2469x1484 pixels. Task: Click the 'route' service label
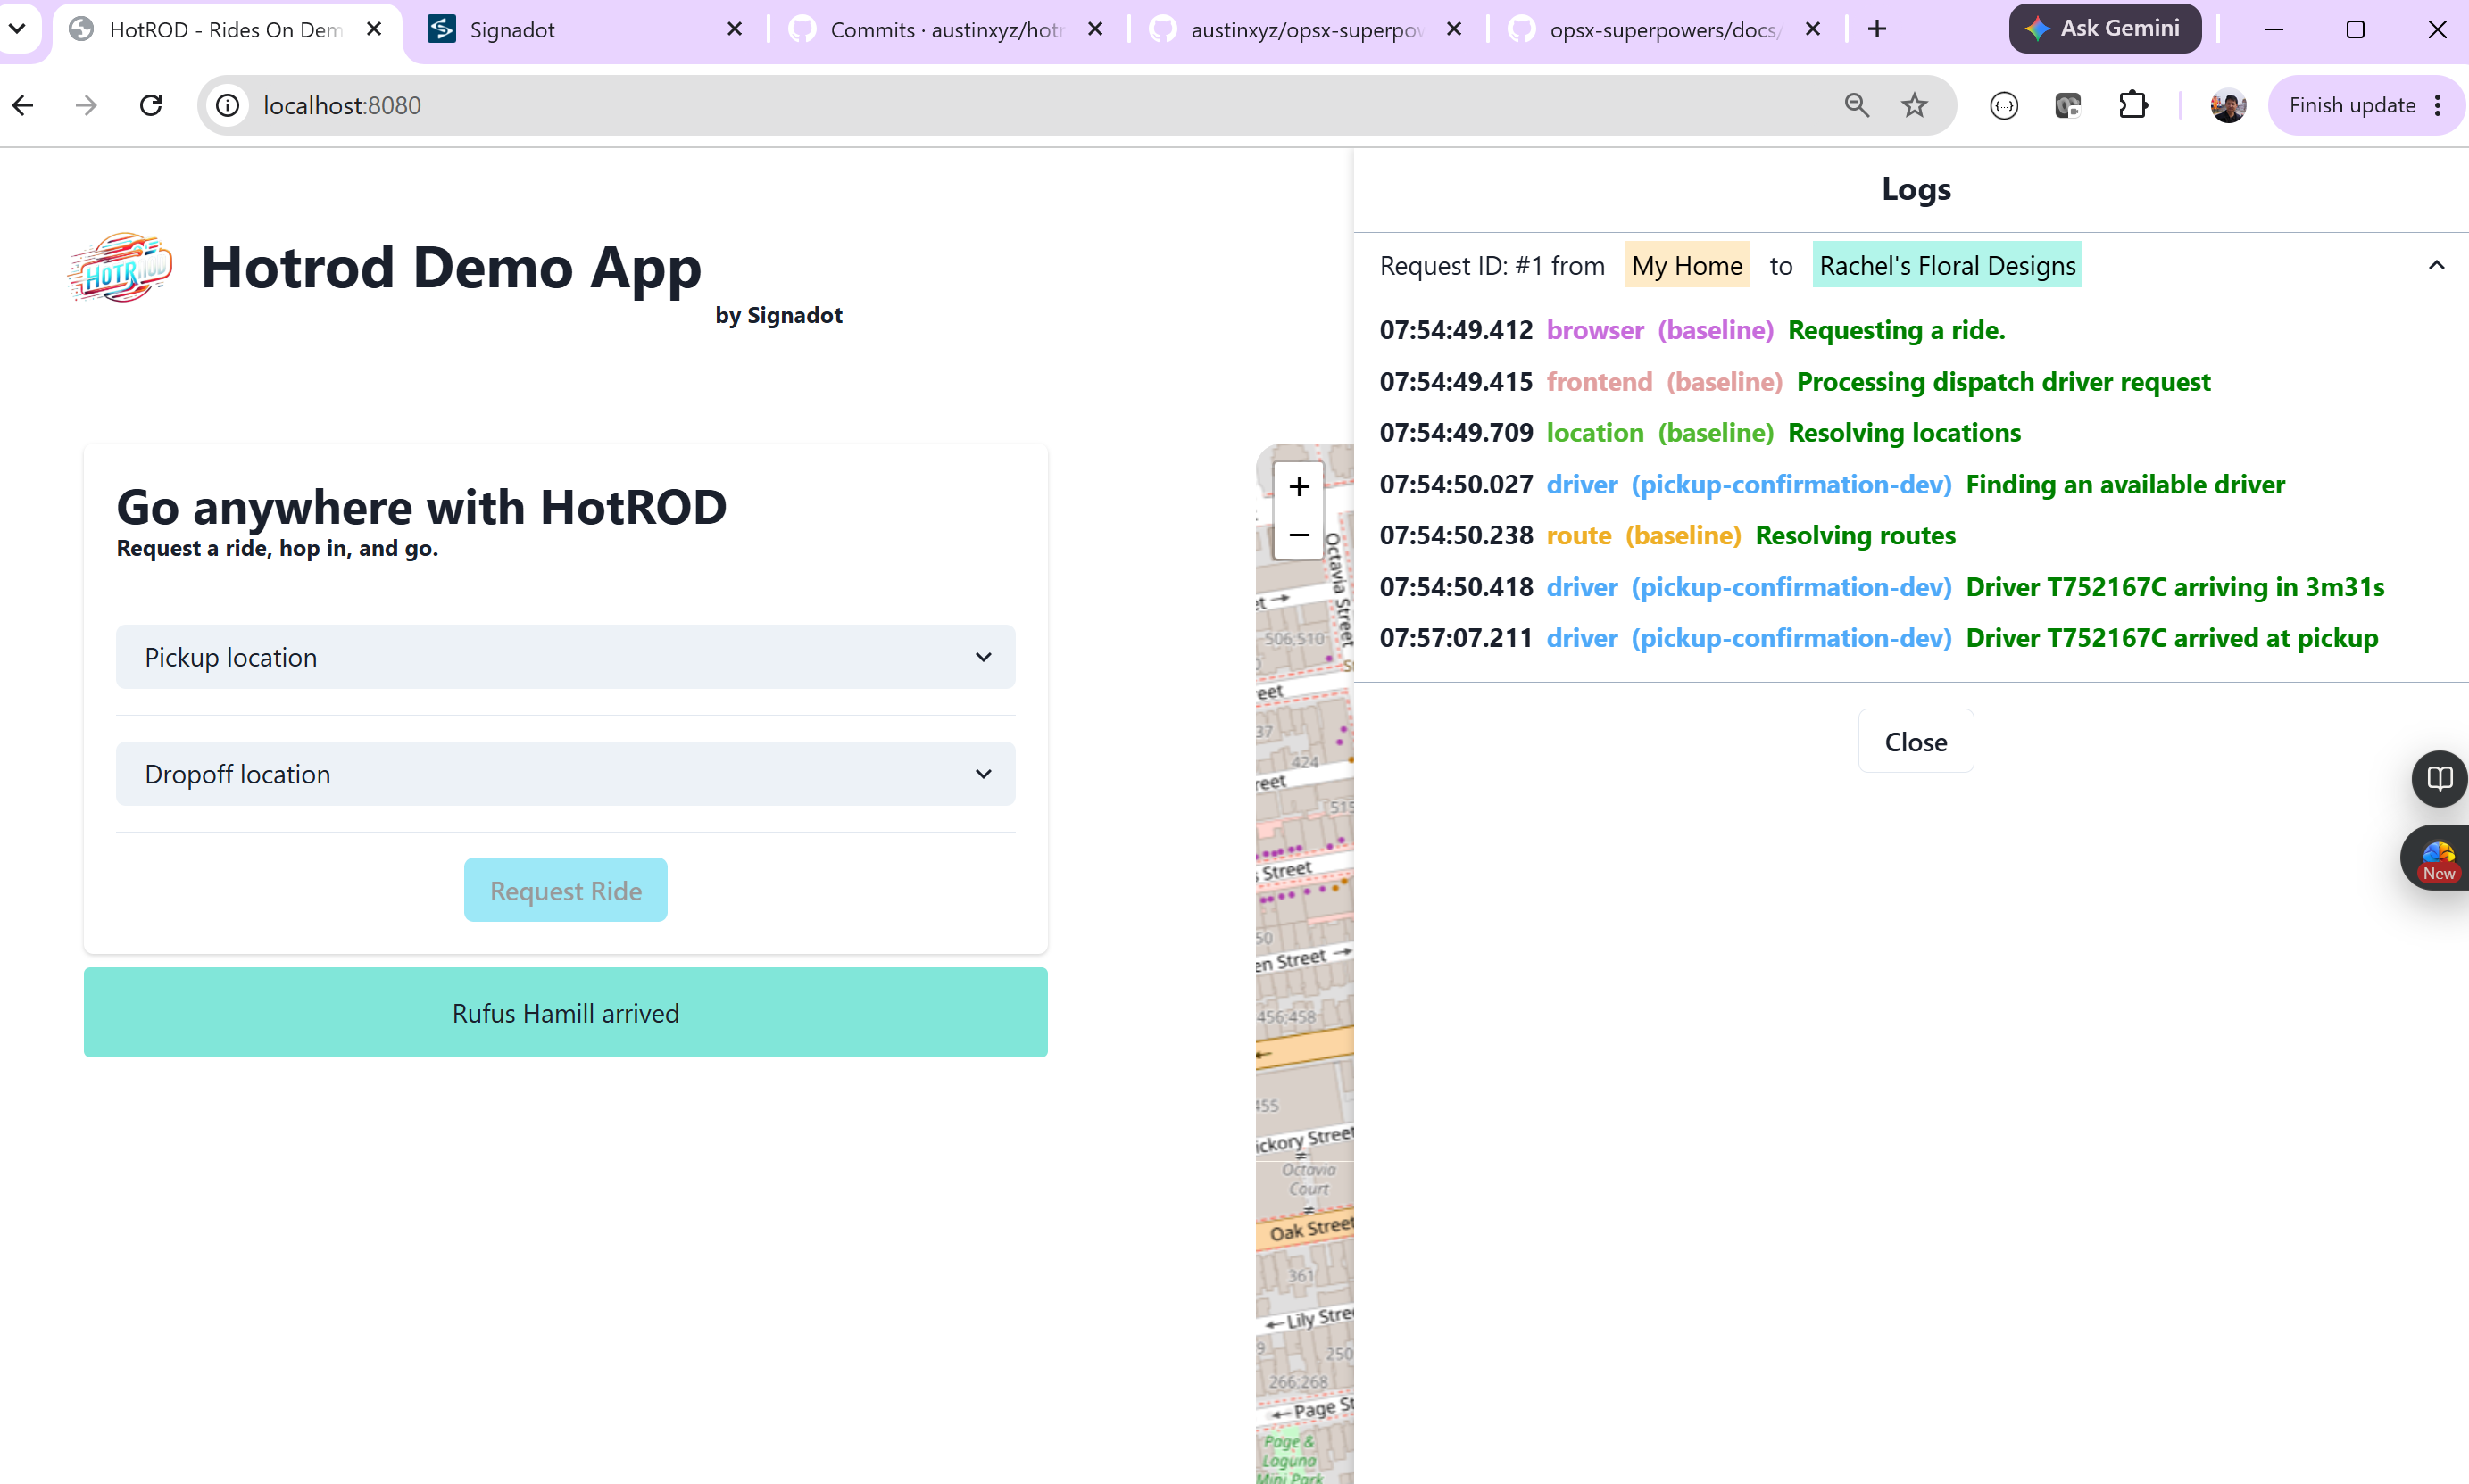point(1579,536)
